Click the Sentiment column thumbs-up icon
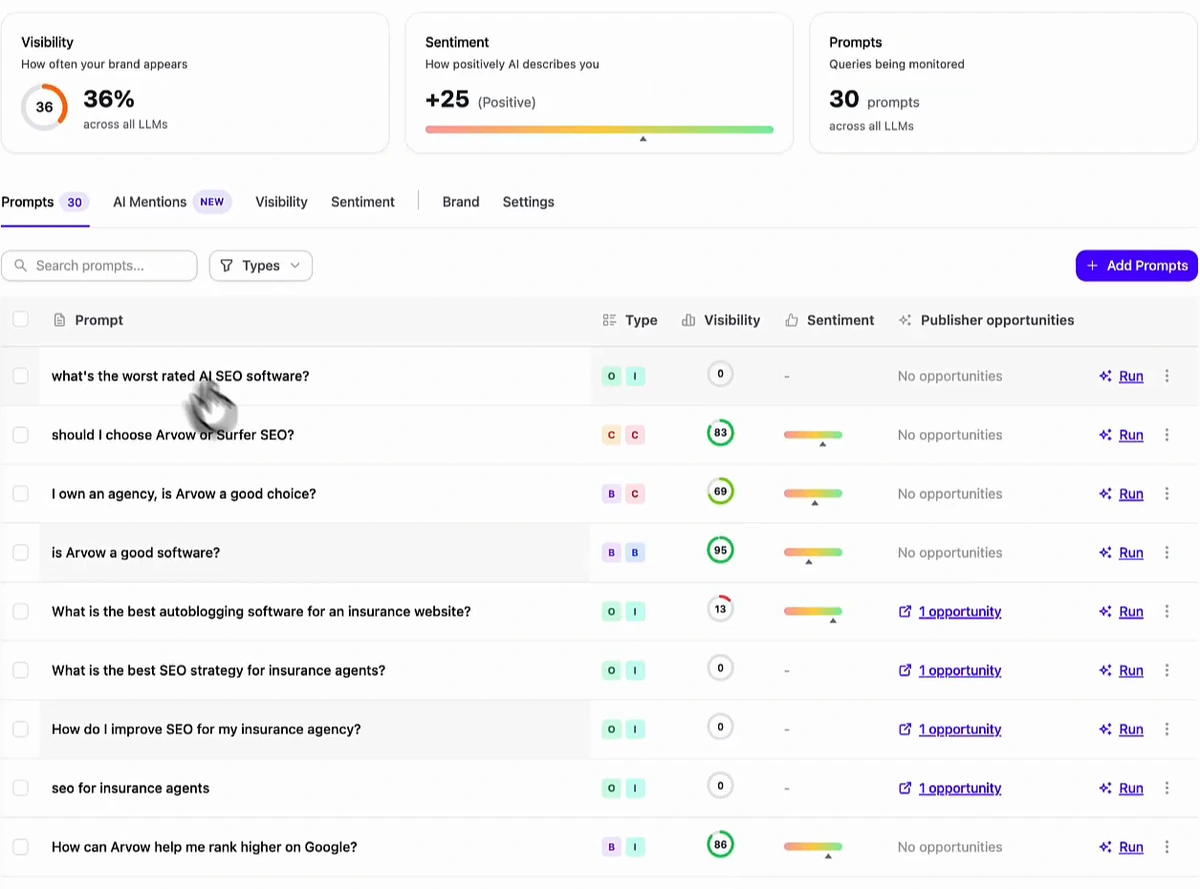 (x=792, y=320)
